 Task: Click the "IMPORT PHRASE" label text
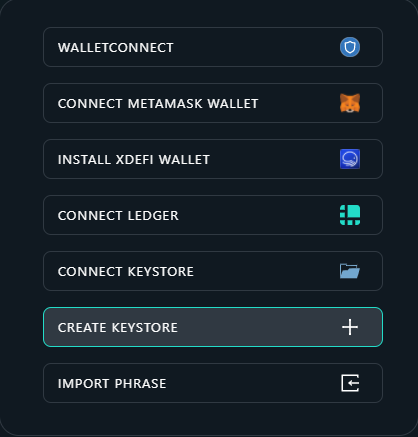(x=112, y=384)
